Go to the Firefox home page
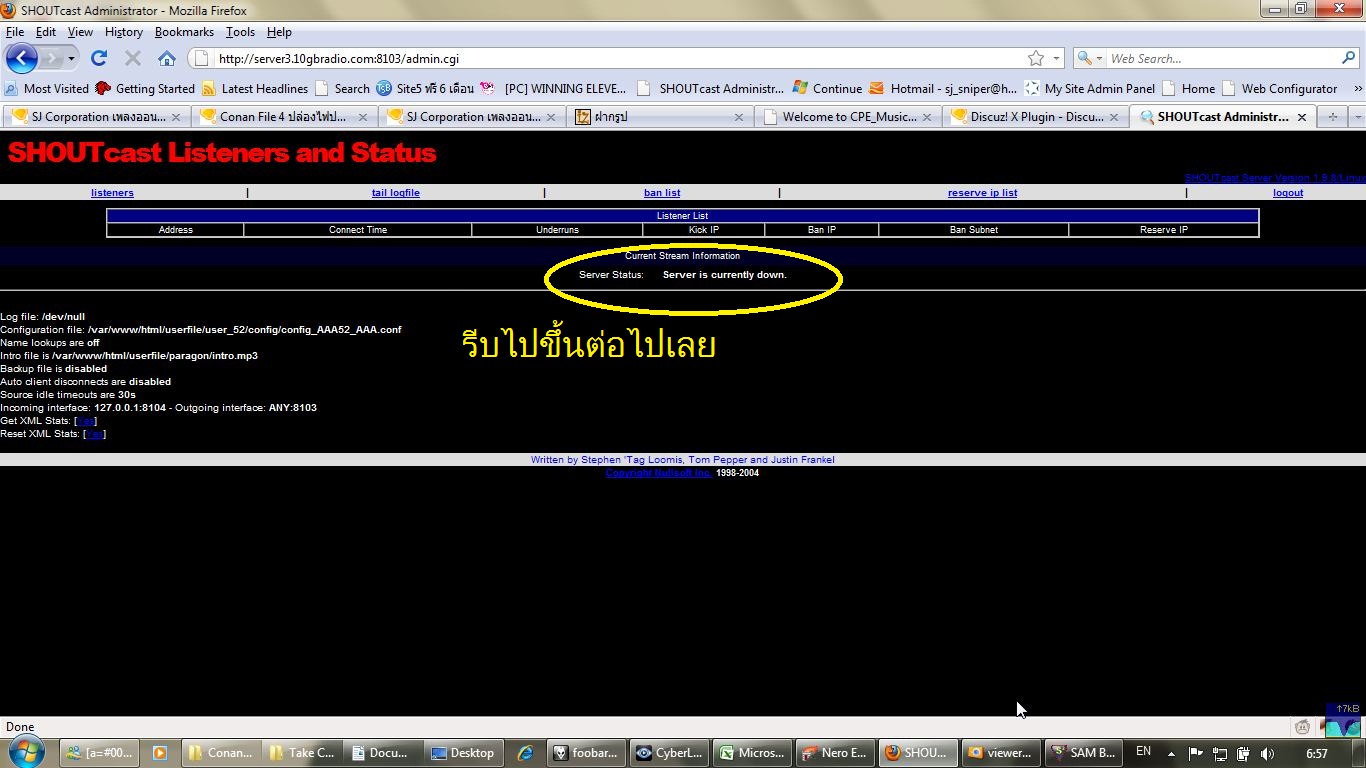Screen dimensions: 1366x768 [x=167, y=58]
